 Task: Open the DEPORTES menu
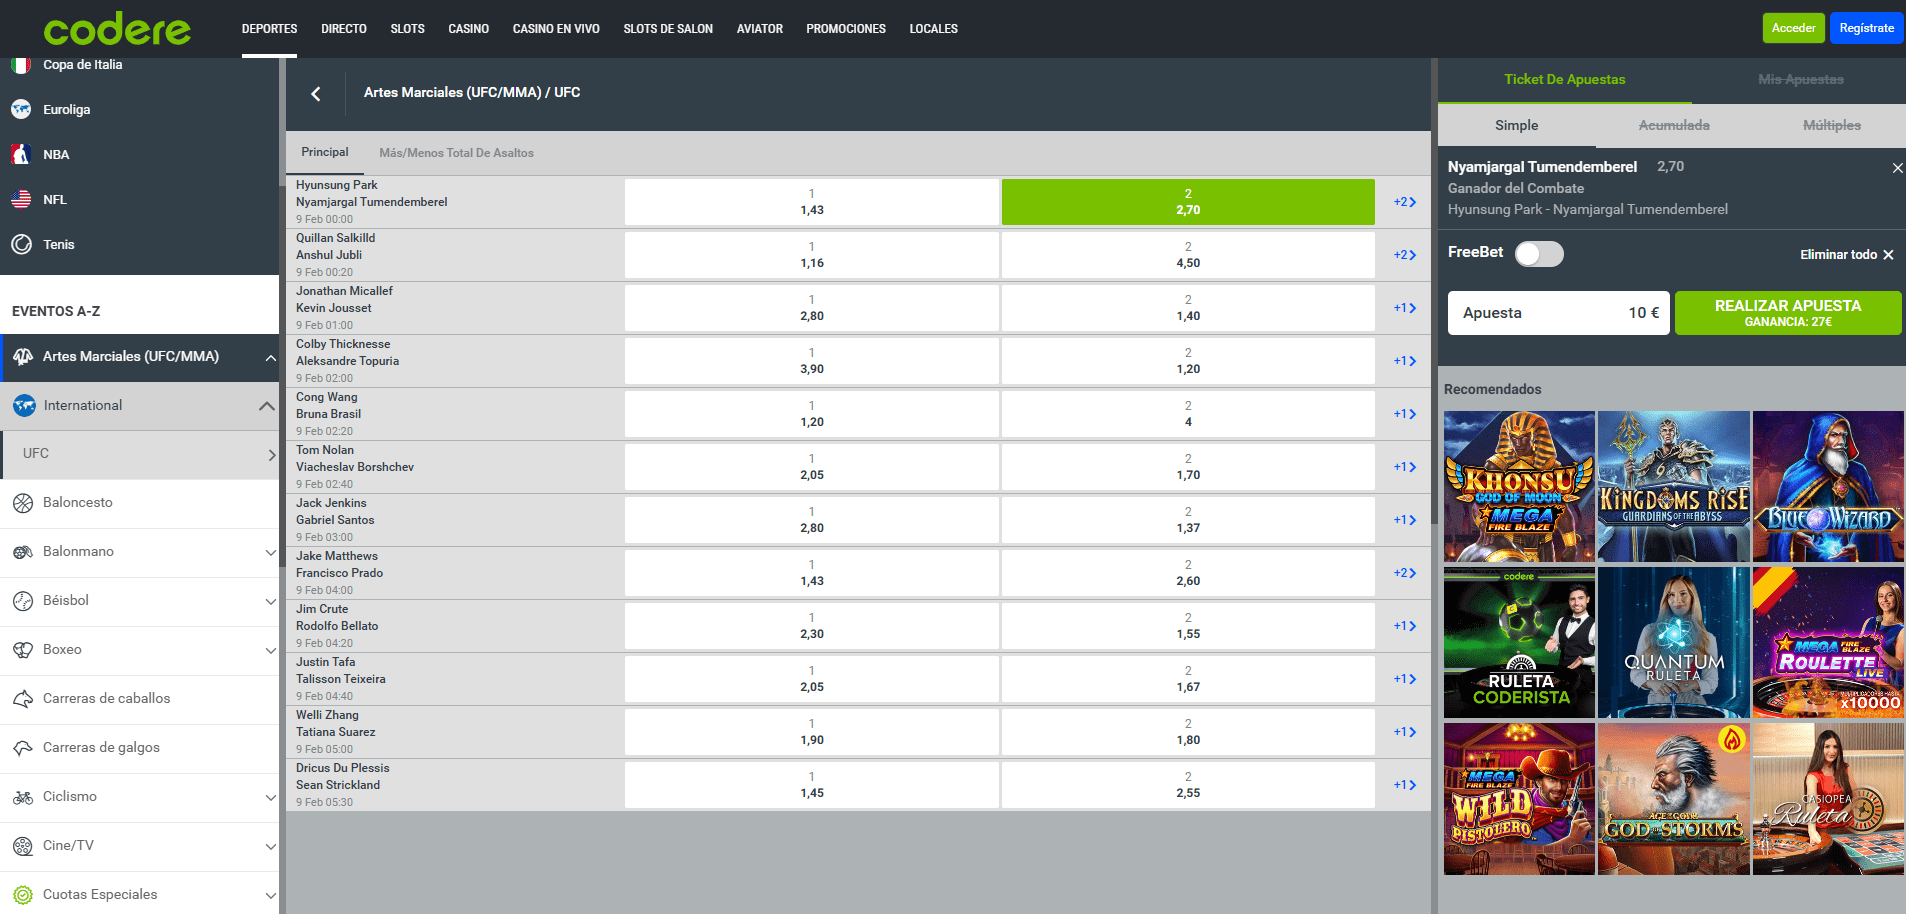[x=270, y=29]
